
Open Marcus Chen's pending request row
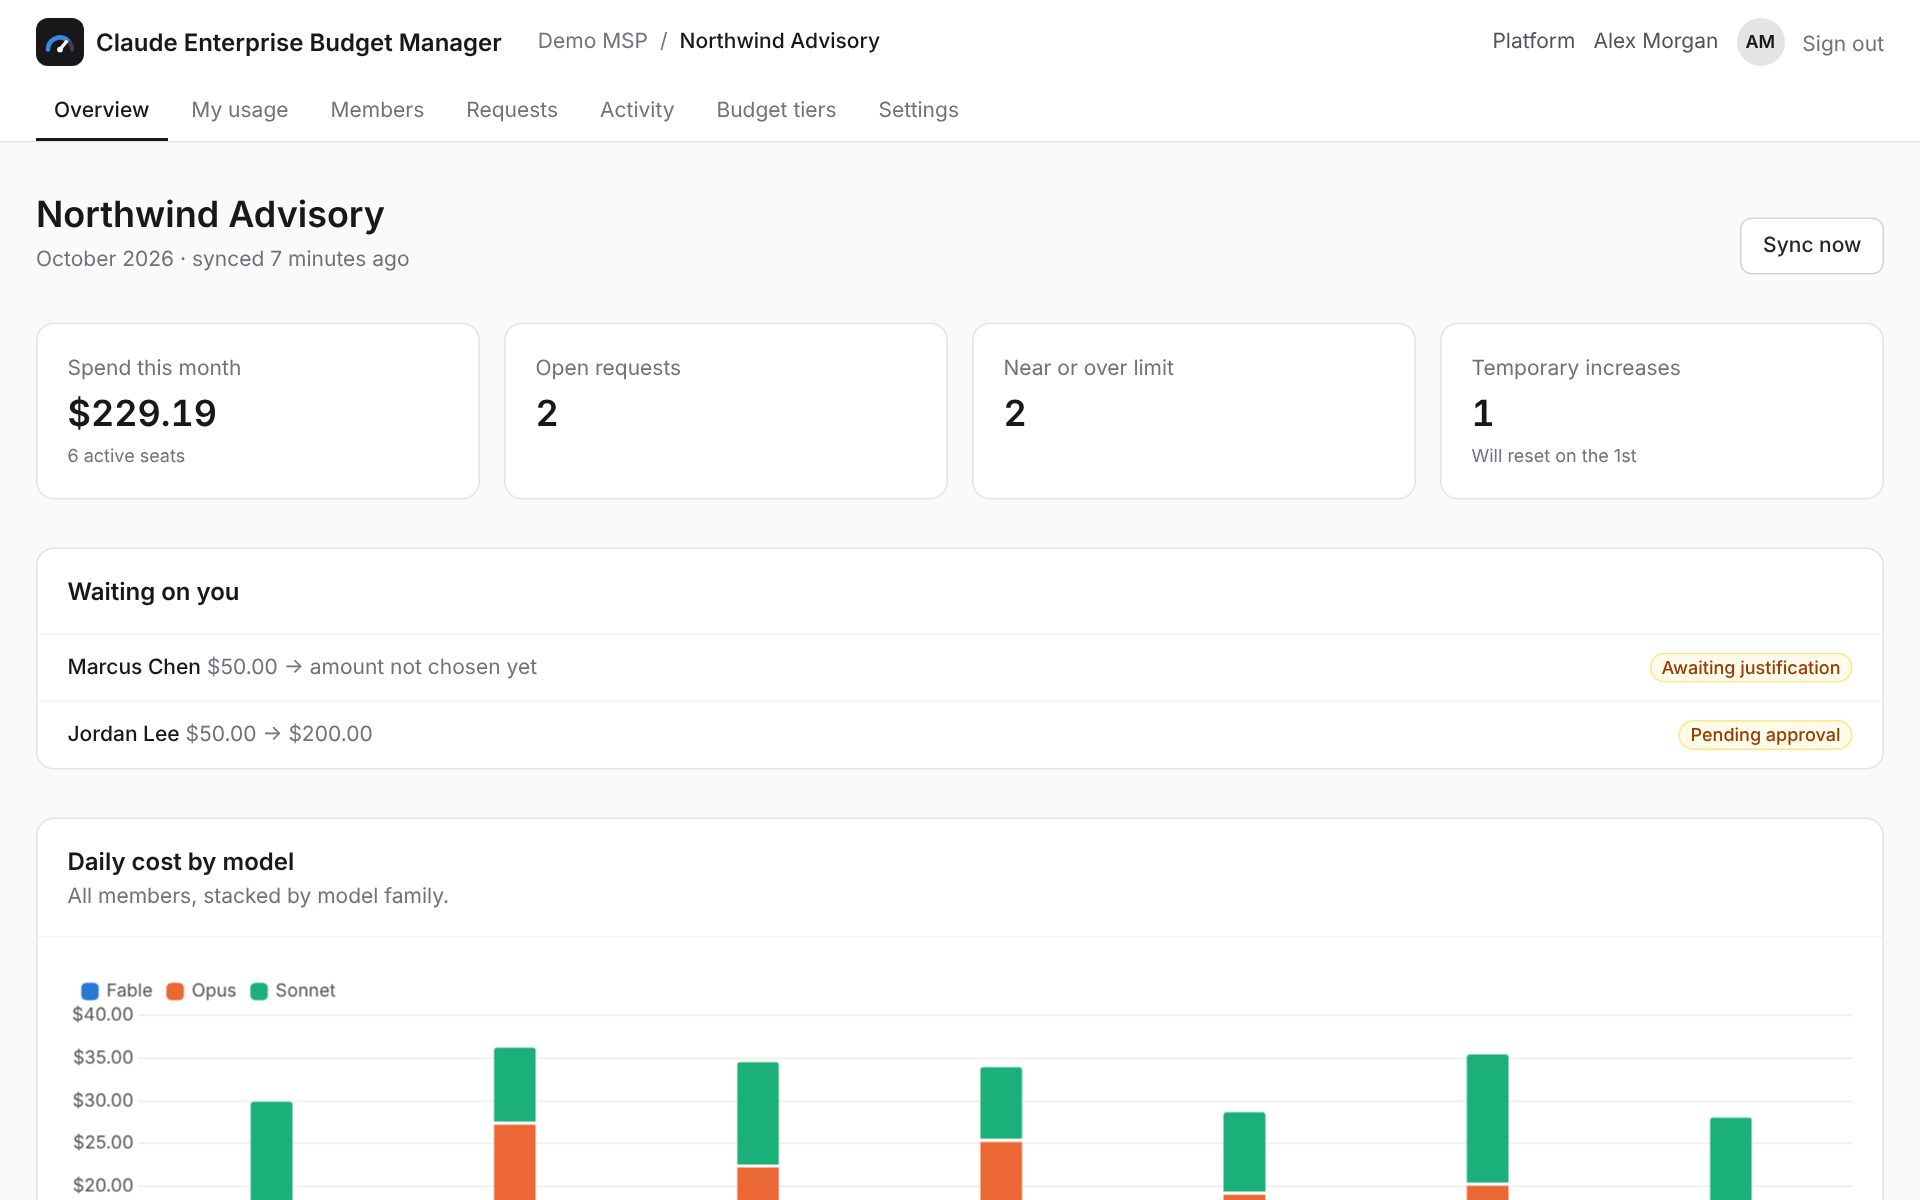[x=960, y=667]
